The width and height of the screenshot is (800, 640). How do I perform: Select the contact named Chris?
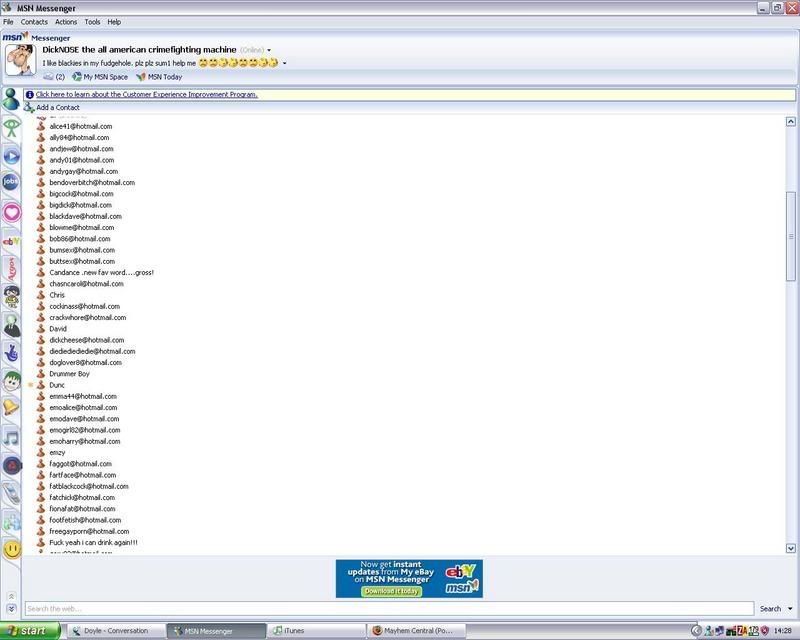(x=57, y=295)
